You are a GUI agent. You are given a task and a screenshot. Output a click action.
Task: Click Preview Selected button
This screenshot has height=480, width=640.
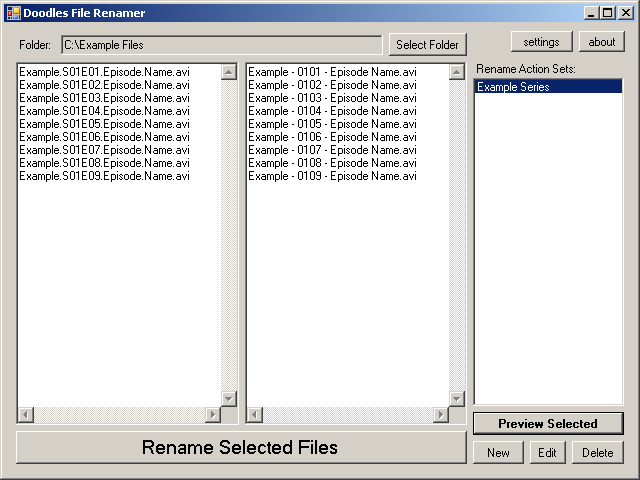click(x=547, y=423)
